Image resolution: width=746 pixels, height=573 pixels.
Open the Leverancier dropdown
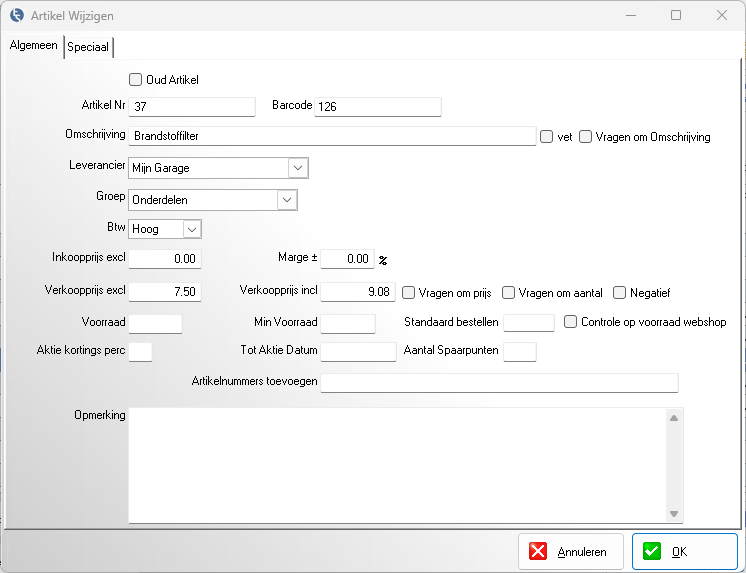click(298, 168)
